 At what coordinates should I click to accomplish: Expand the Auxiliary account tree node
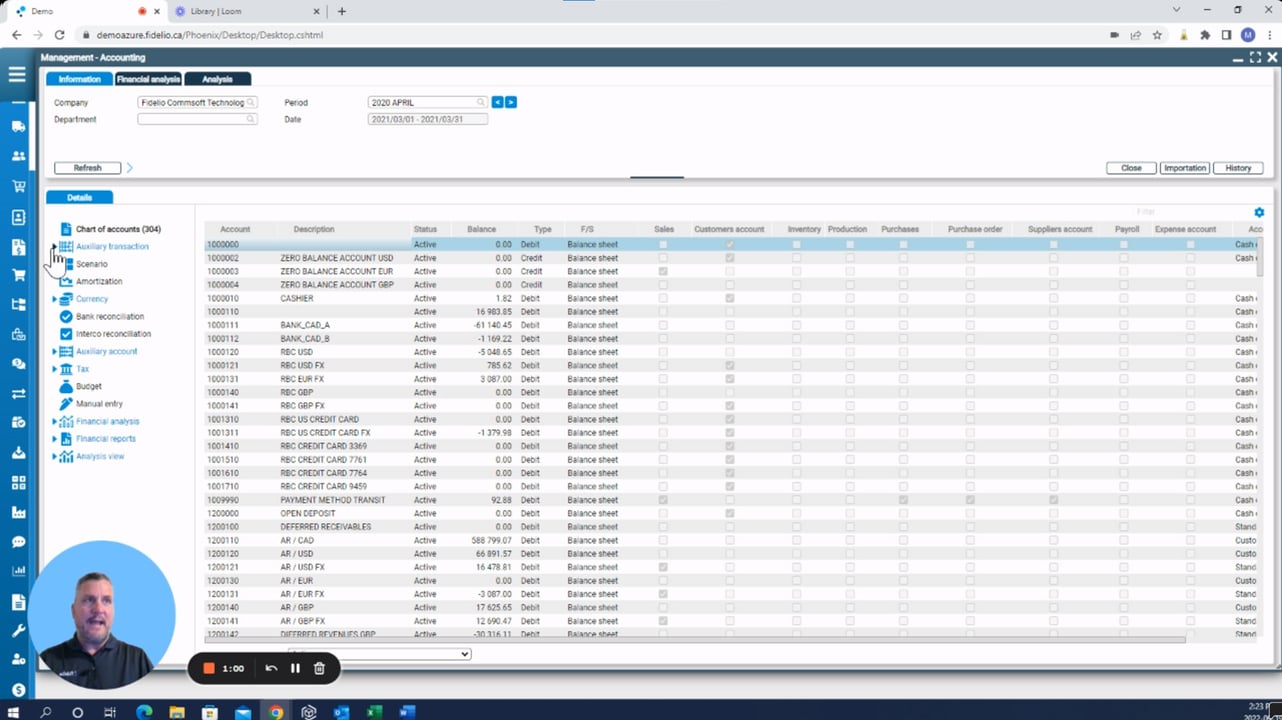(x=55, y=351)
